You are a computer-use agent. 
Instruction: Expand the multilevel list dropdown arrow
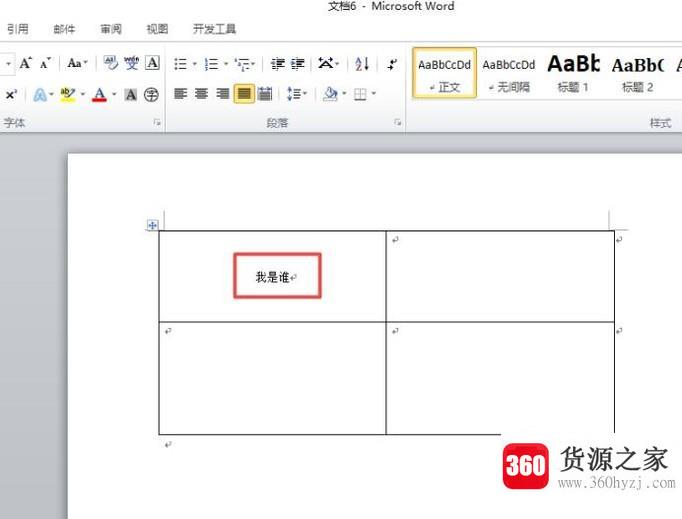click(253, 64)
